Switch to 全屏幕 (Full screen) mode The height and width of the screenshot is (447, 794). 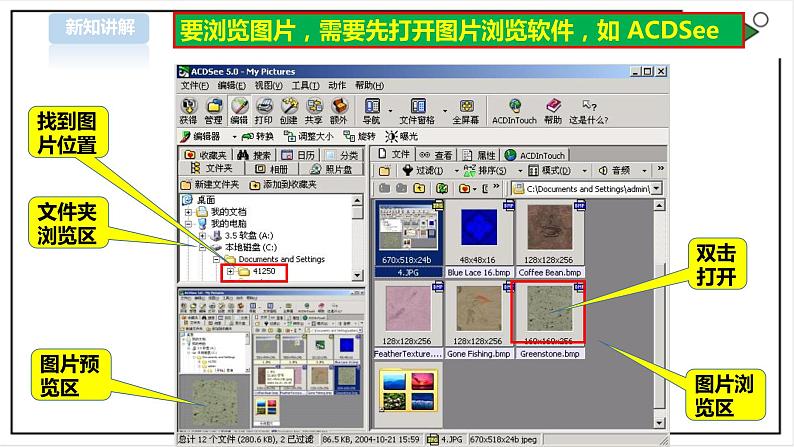[x=466, y=110]
